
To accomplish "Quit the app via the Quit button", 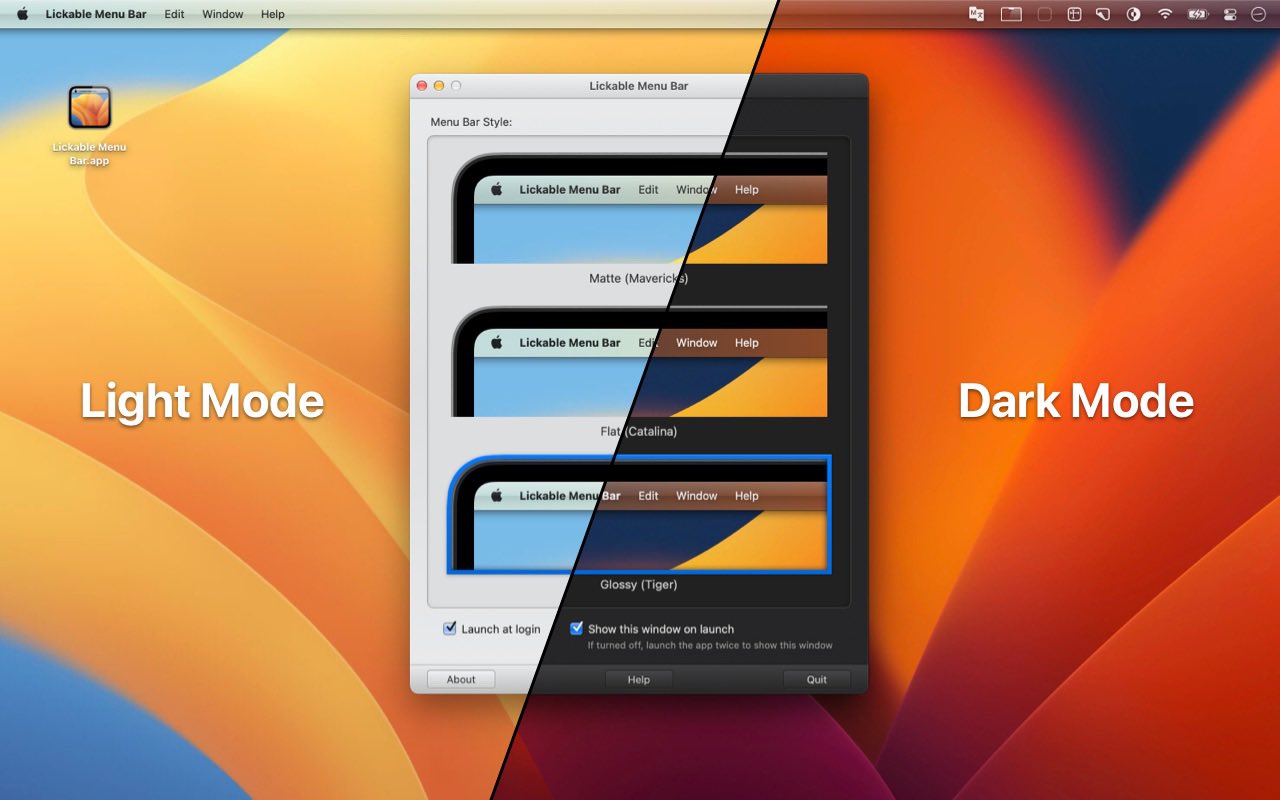I will pos(816,679).
